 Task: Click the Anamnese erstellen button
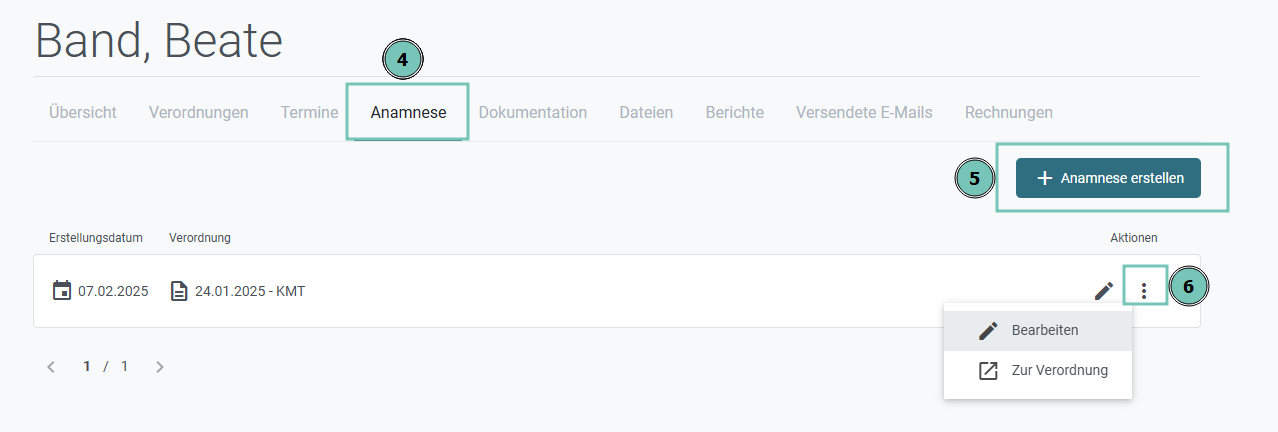1108,178
